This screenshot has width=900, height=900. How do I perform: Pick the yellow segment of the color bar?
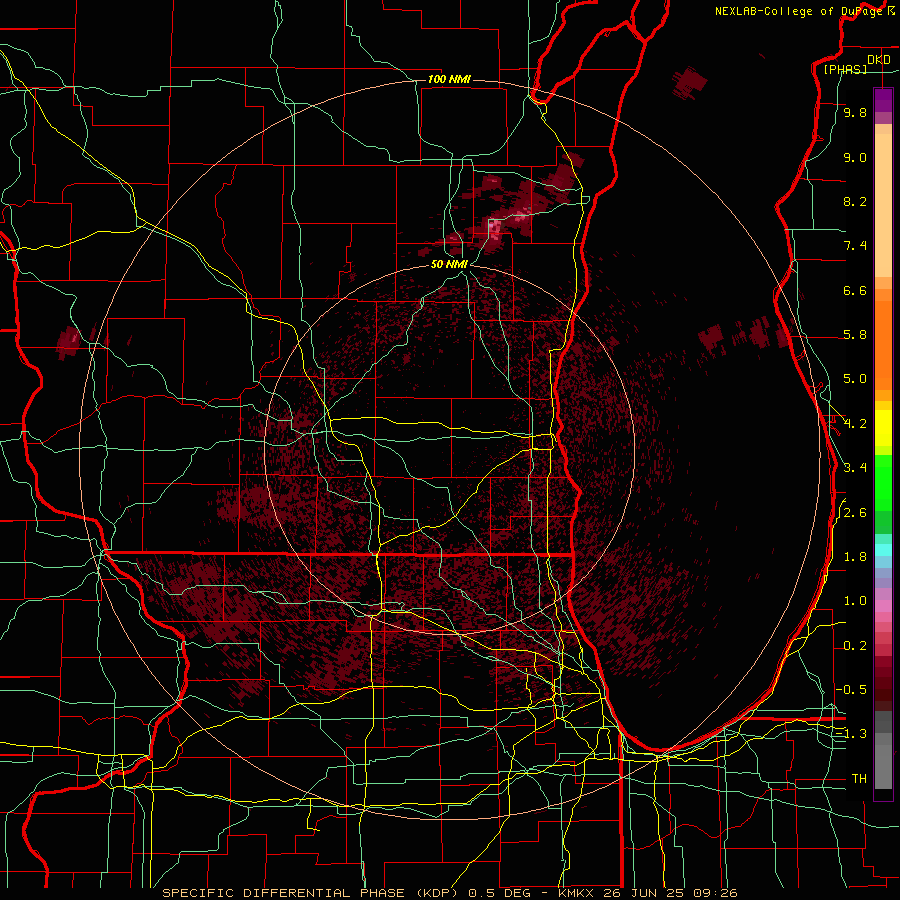(x=883, y=428)
